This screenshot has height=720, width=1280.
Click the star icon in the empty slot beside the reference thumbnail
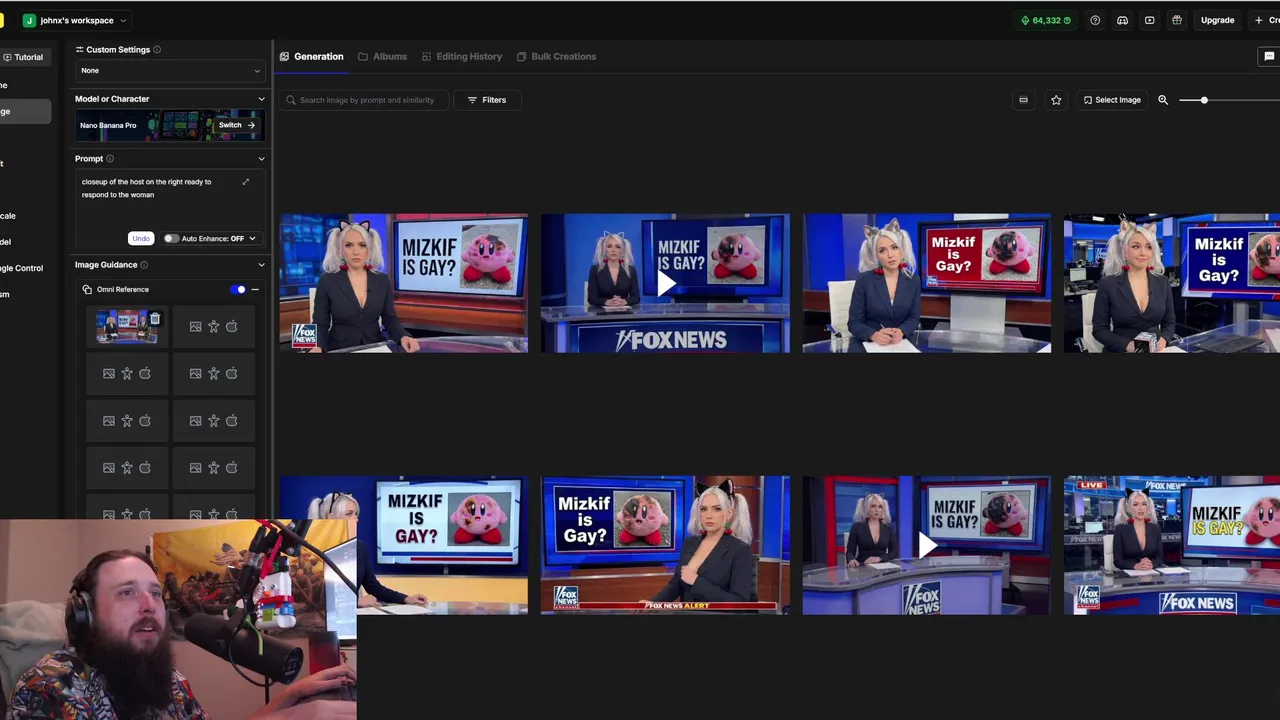(213, 327)
